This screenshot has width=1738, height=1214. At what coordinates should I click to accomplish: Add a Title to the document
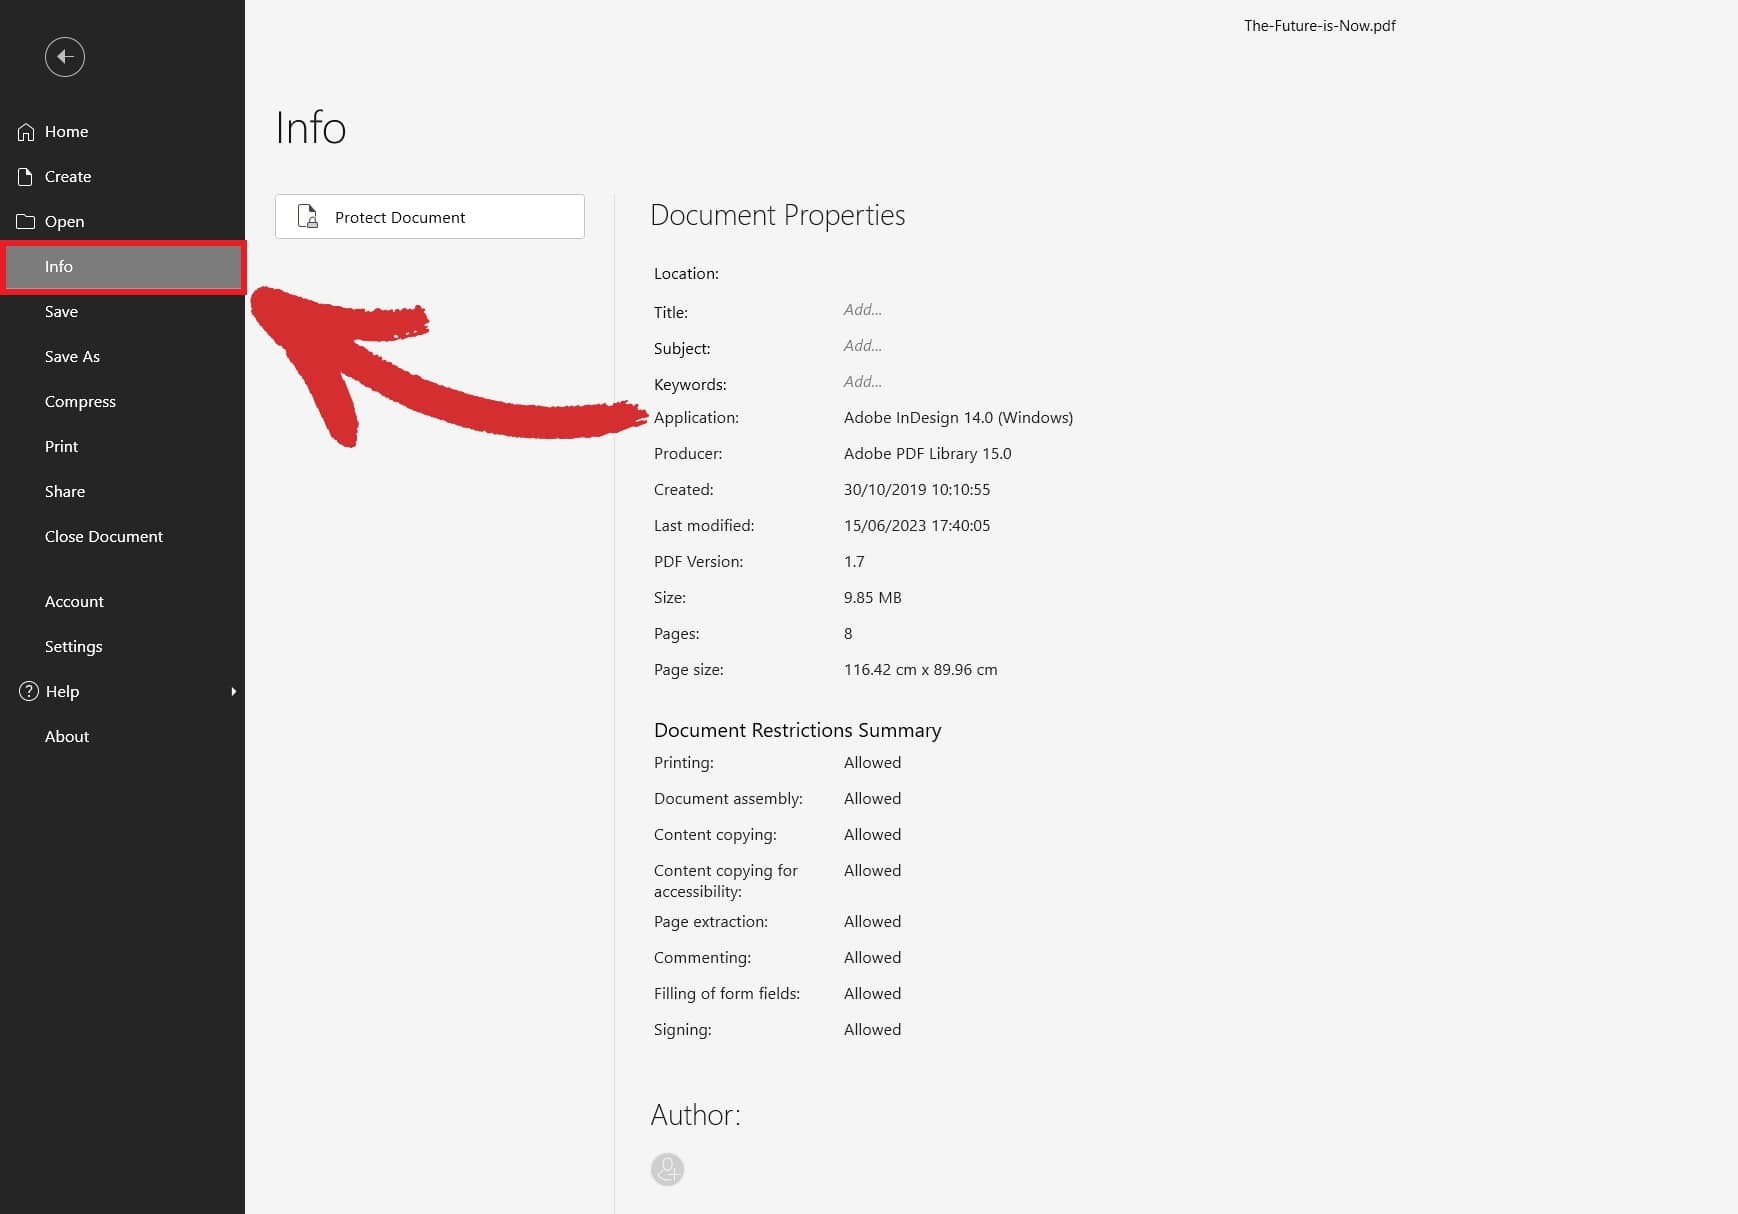tap(862, 310)
